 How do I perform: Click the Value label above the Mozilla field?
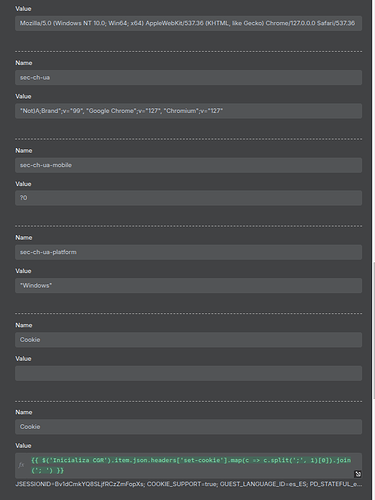(23, 9)
